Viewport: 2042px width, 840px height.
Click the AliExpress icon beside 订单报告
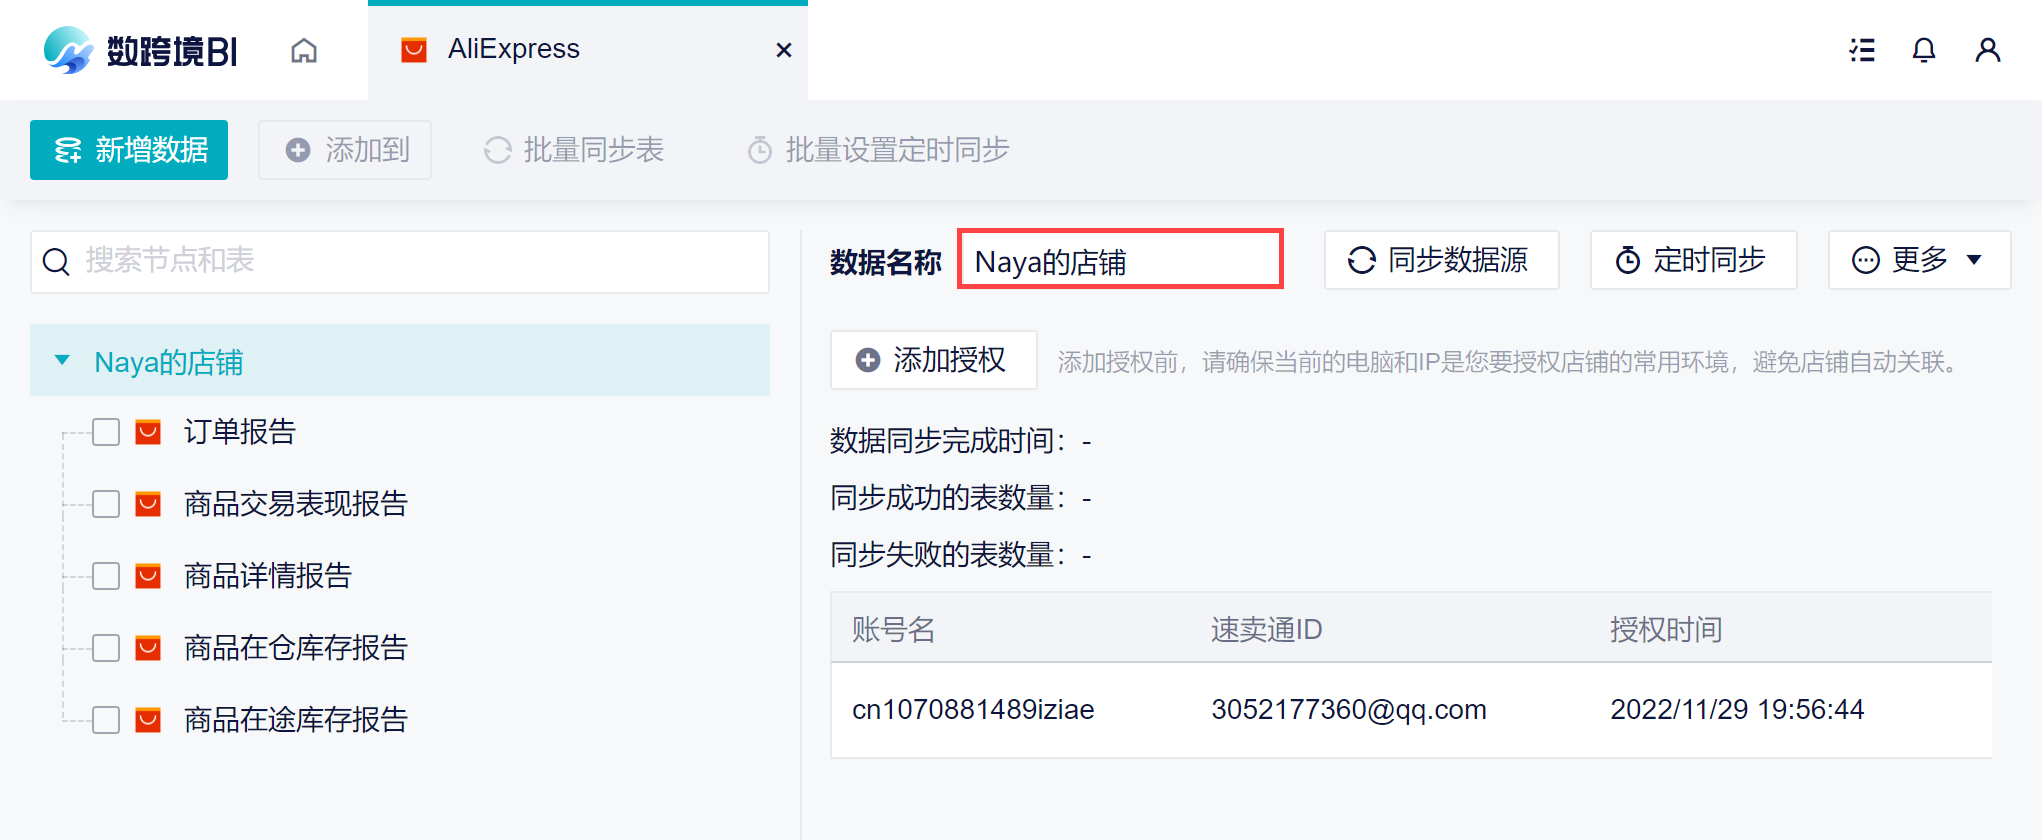pos(148,432)
